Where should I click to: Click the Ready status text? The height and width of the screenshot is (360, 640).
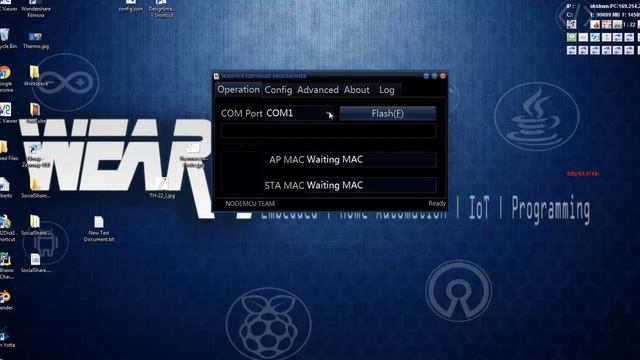[x=437, y=203]
